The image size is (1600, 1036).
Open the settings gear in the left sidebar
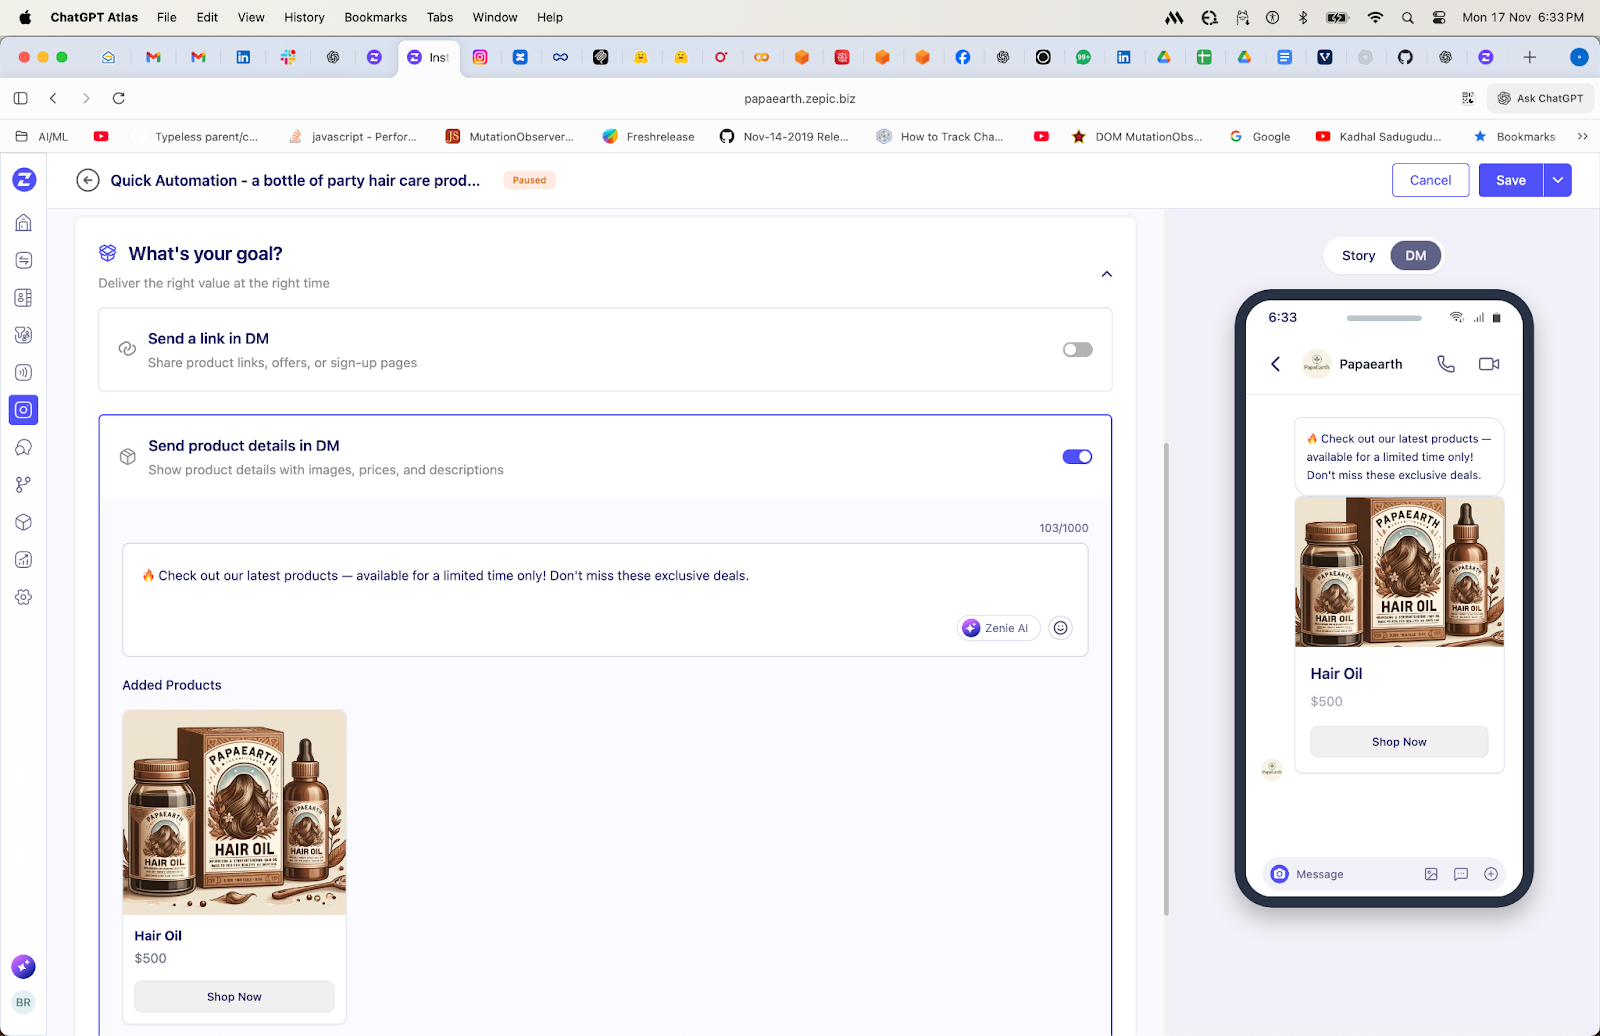click(24, 597)
